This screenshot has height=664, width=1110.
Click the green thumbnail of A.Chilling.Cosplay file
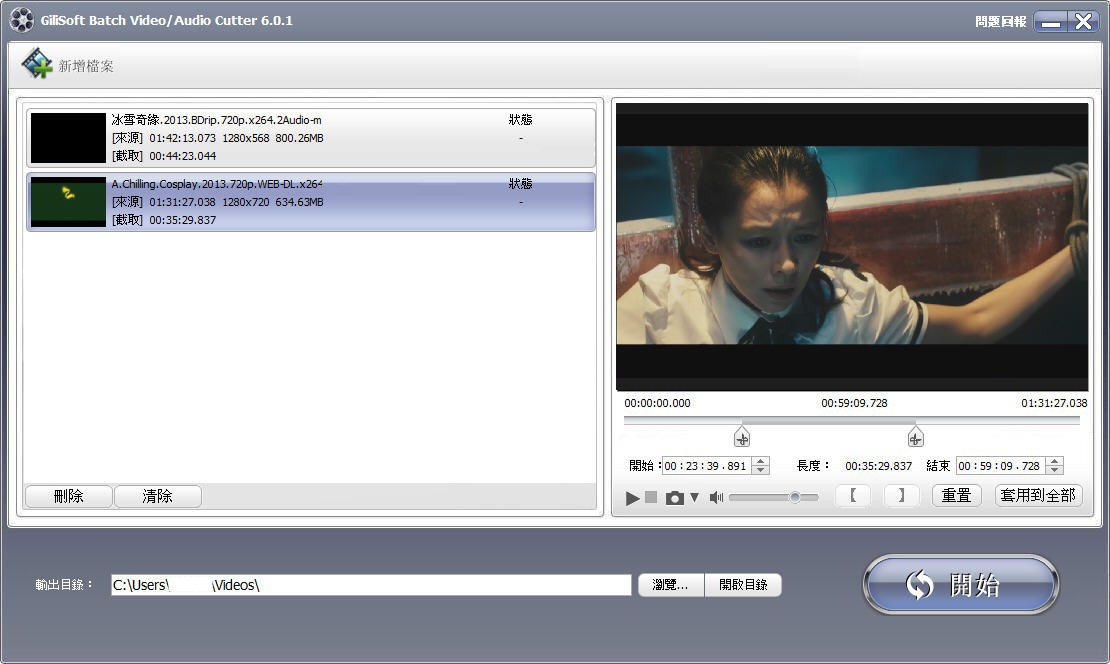[x=68, y=202]
